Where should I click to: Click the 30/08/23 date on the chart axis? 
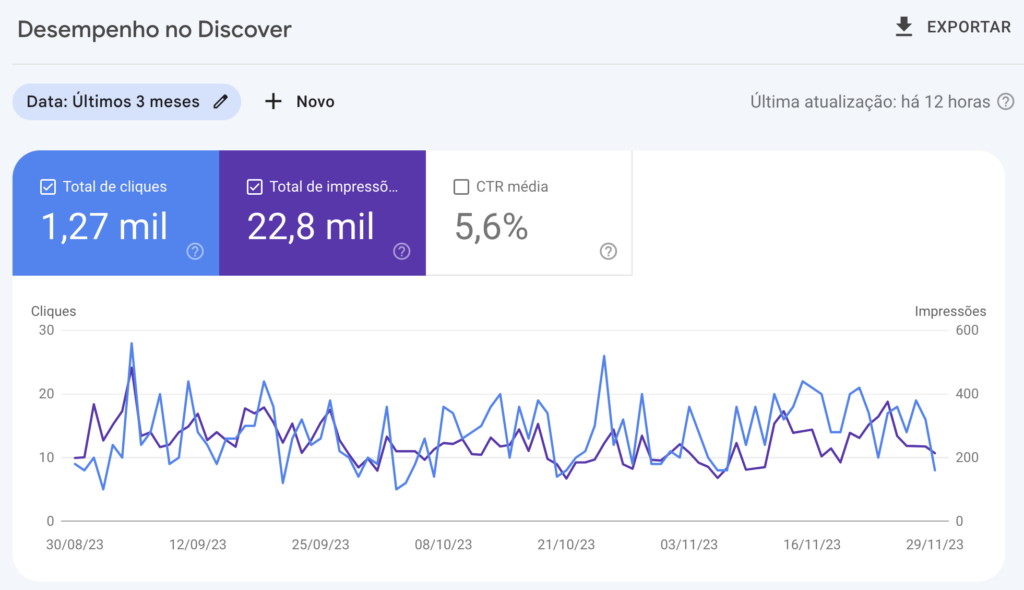(74, 544)
